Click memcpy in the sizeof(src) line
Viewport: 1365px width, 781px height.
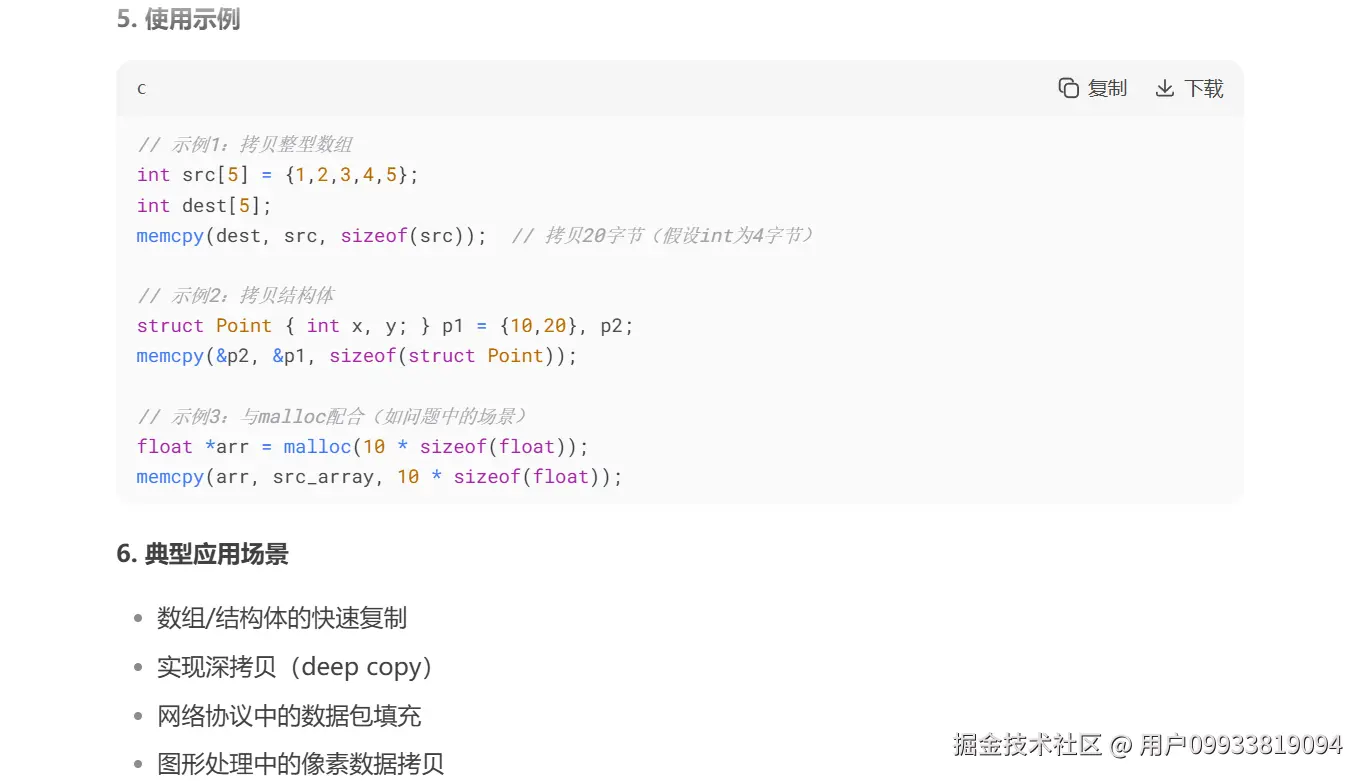click(169, 236)
